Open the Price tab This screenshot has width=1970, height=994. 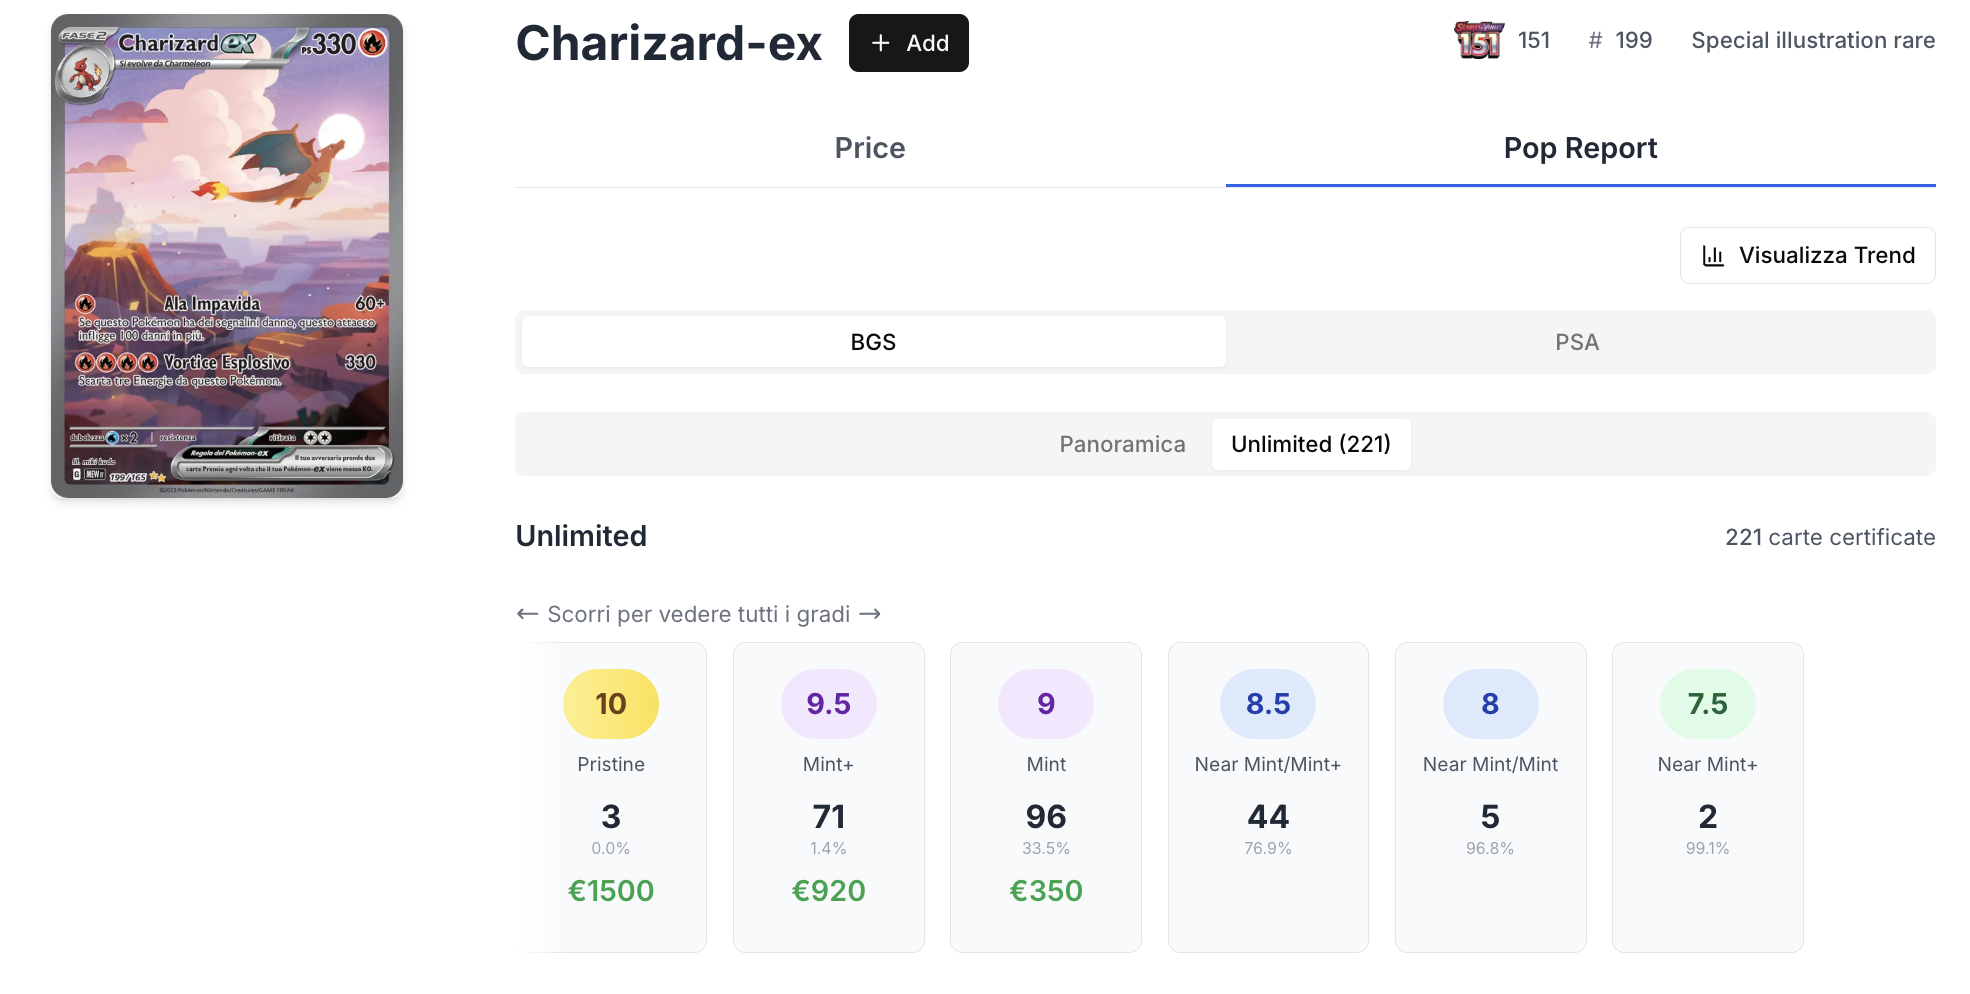click(x=869, y=148)
